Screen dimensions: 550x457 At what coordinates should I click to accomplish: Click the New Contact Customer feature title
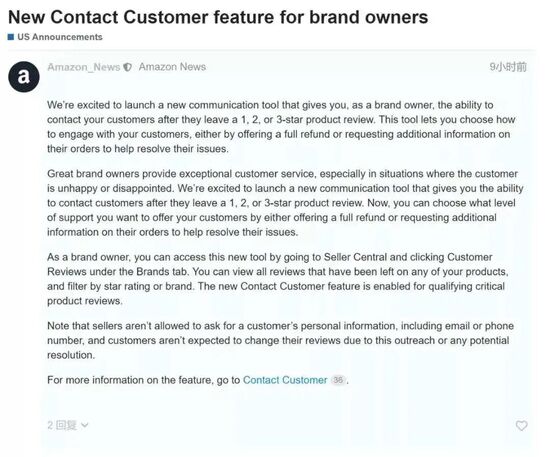tap(218, 17)
